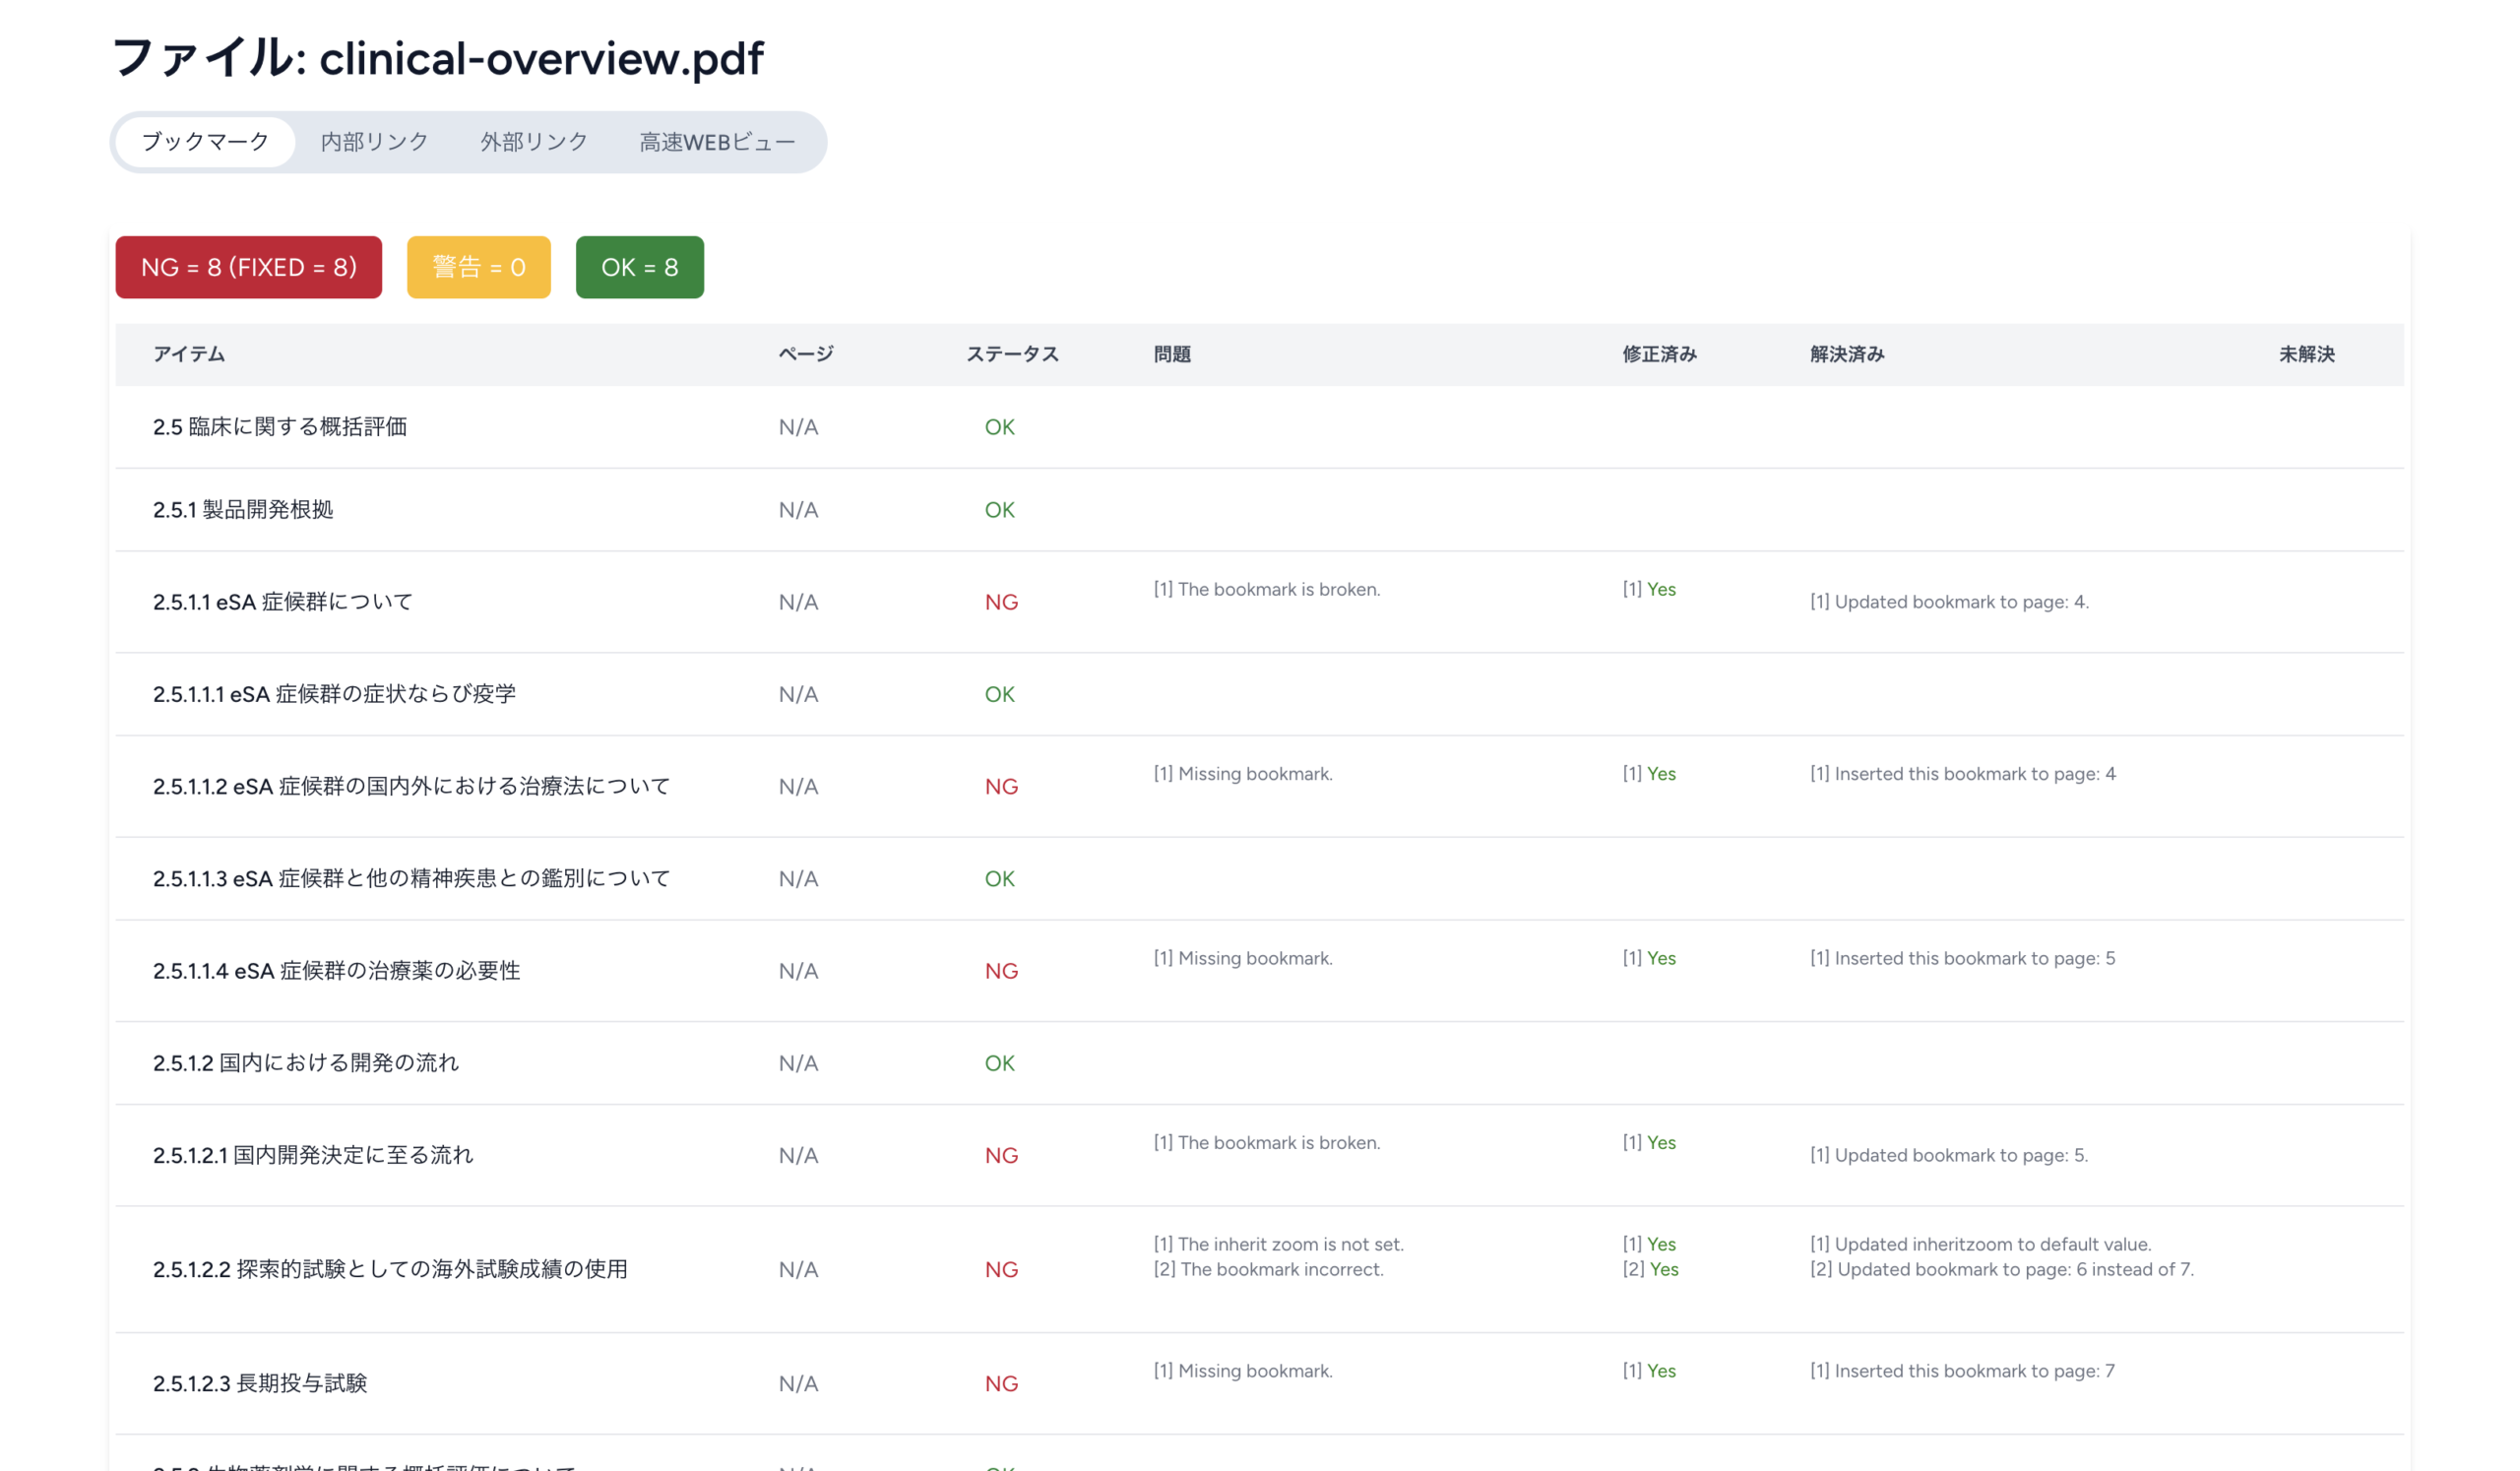Viewport: 2520px width, 1471px height.
Task: Click the yellow 警告 = 0 badge
Action: pos(479,267)
